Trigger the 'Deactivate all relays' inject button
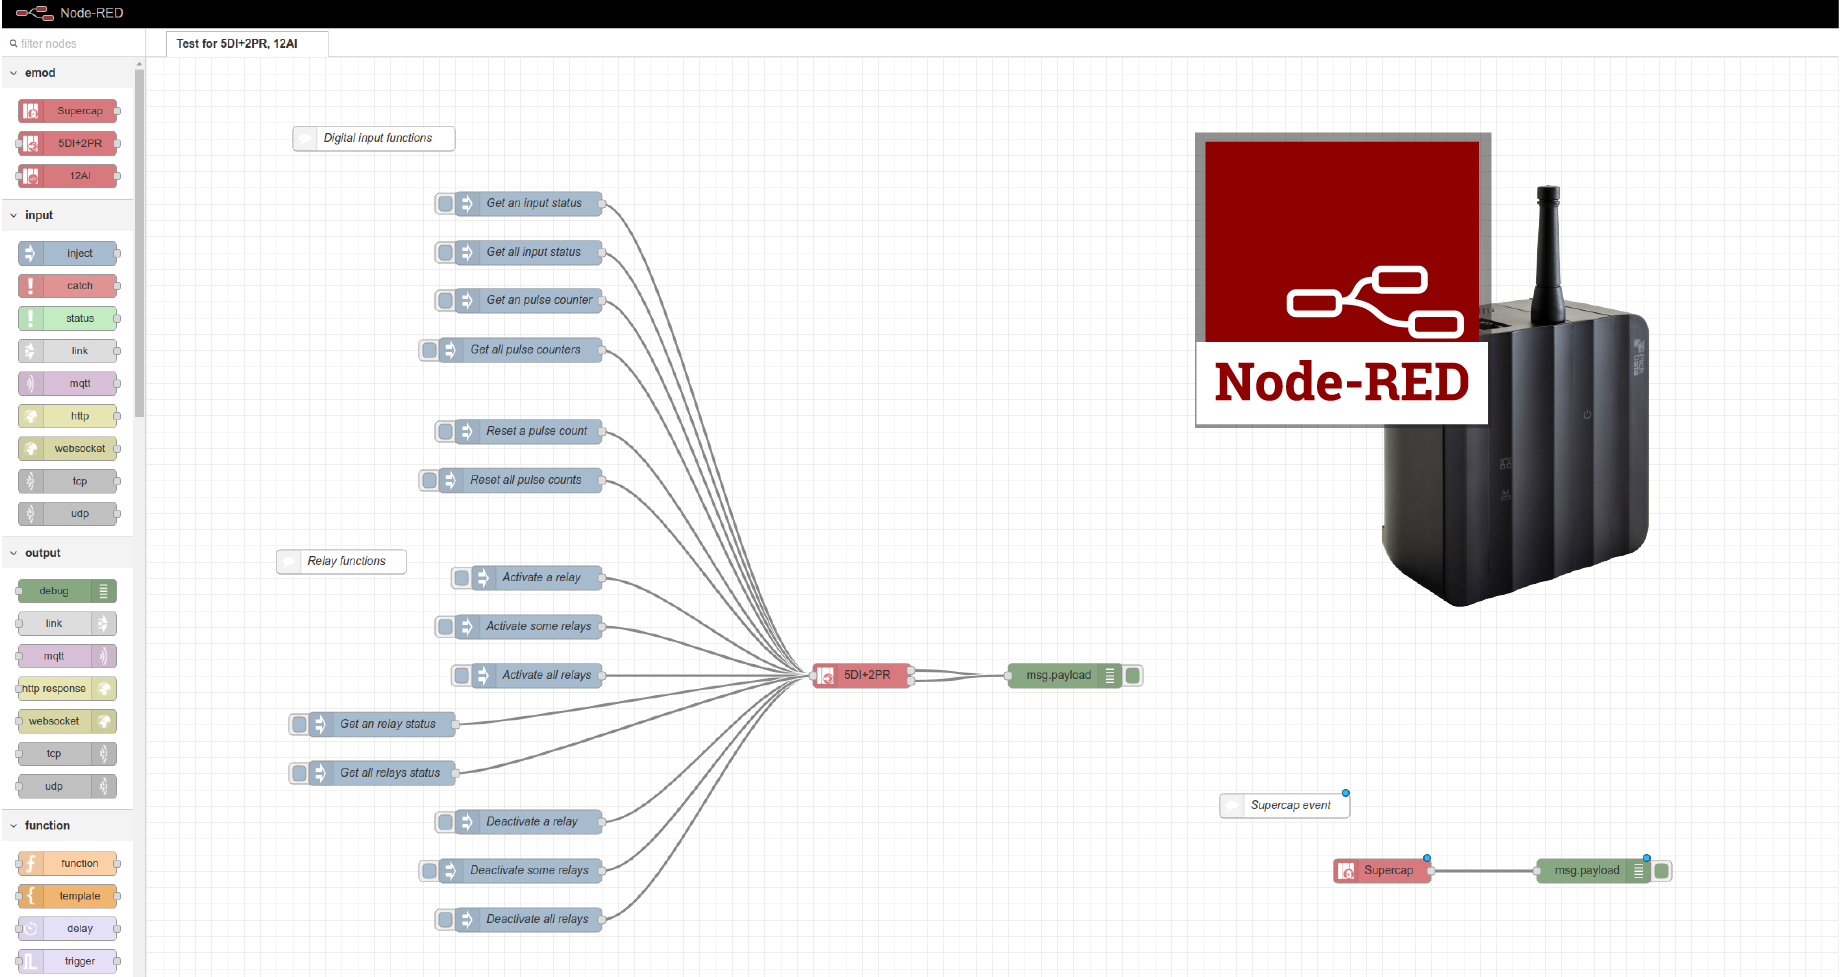The image size is (1841, 977). point(446,920)
